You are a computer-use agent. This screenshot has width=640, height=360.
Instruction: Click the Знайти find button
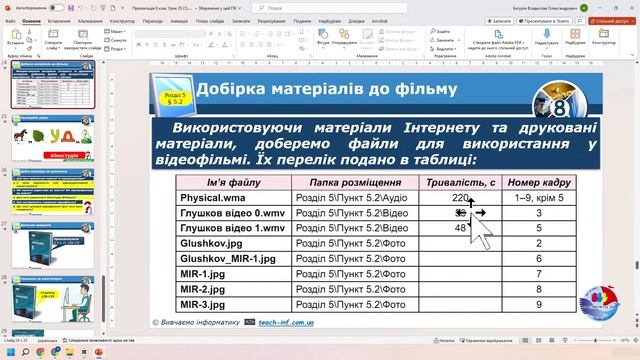click(x=440, y=31)
